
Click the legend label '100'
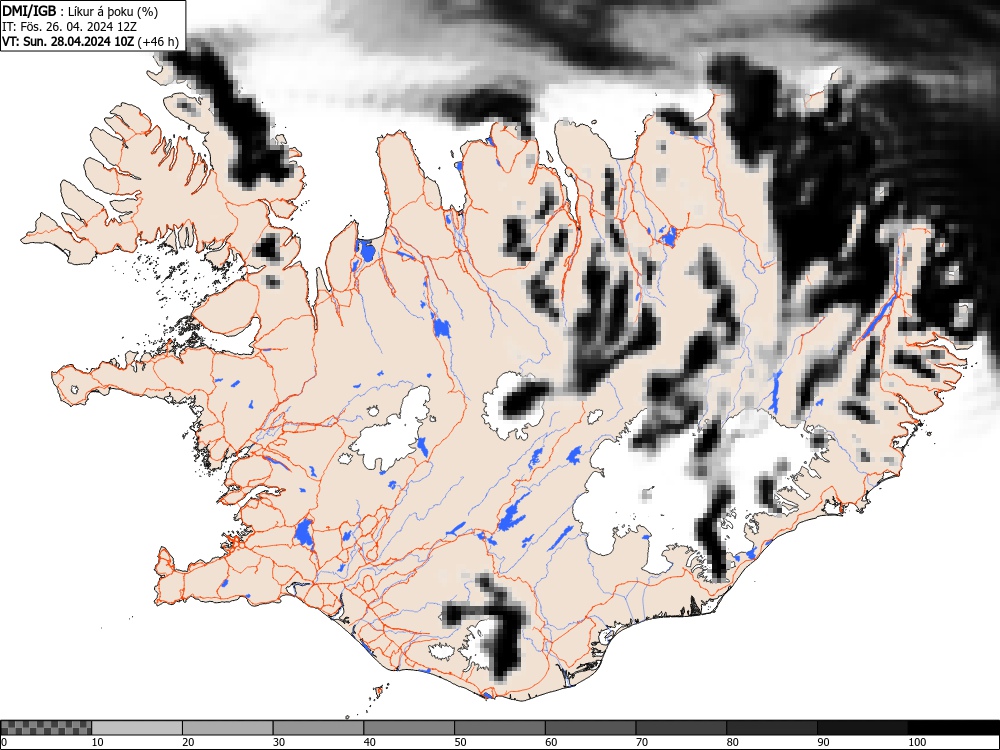click(916, 742)
